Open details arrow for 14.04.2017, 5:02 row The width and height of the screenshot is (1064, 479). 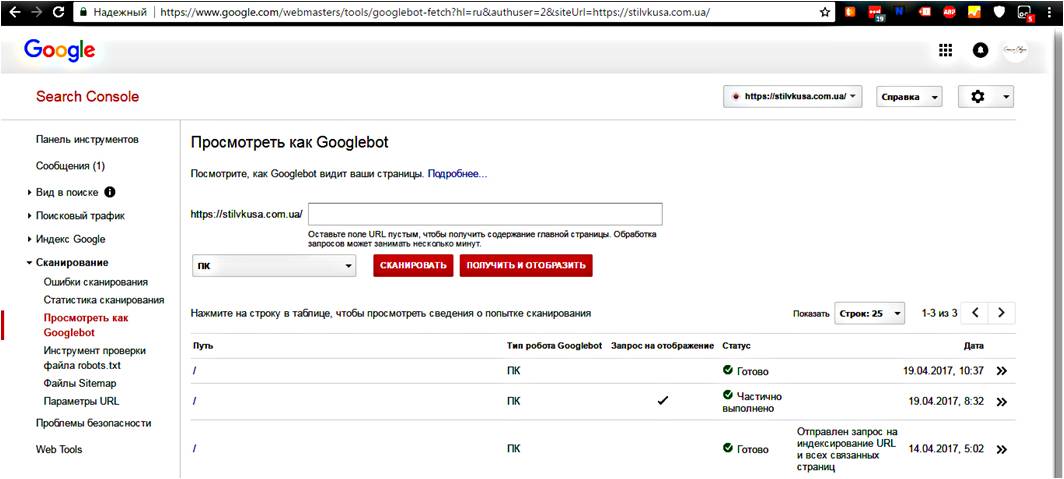point(1001,449)
